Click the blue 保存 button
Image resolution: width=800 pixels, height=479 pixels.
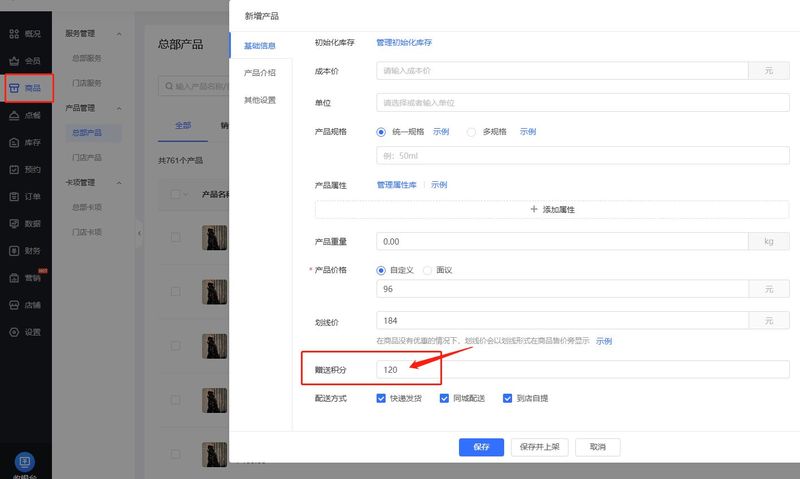pos(481,447)
